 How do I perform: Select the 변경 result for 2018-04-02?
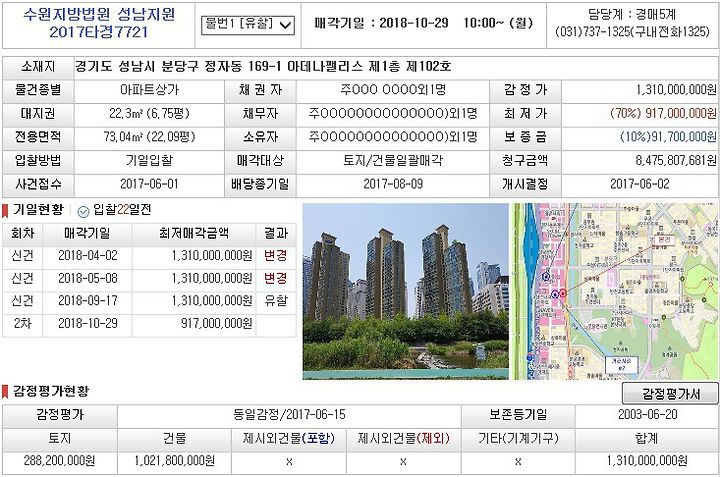tap(276, 255)
